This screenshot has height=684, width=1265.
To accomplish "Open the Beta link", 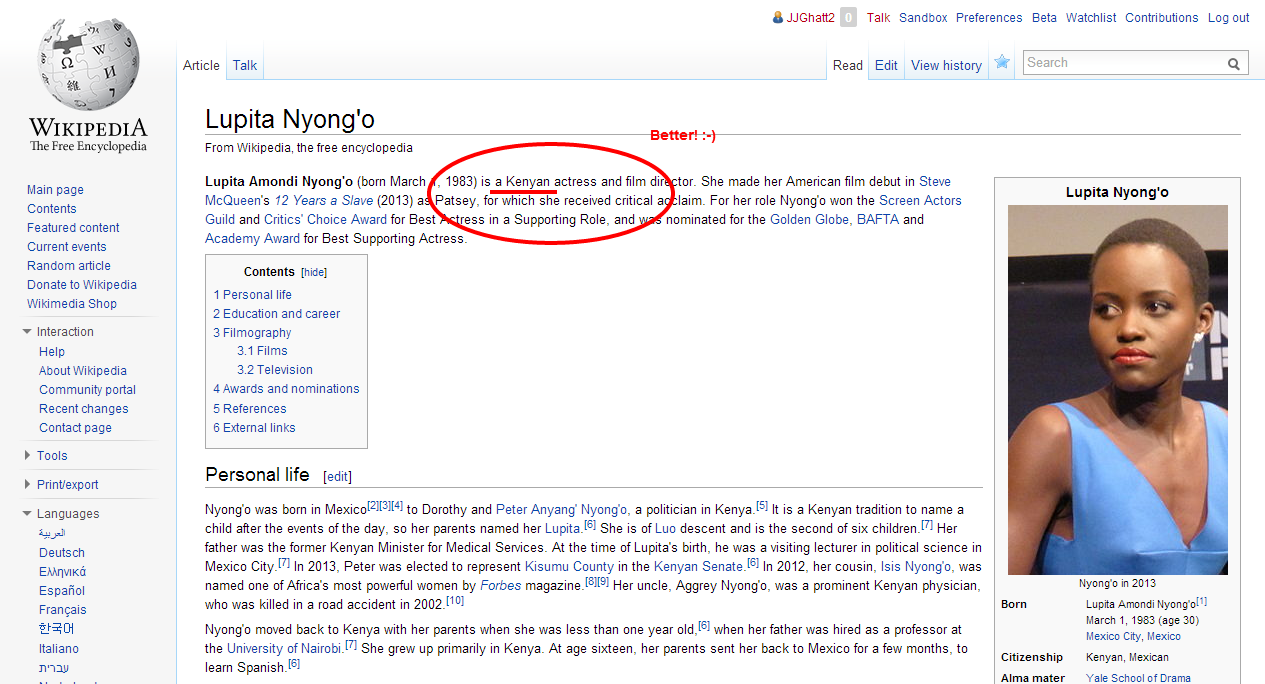I will point(1044,18).
